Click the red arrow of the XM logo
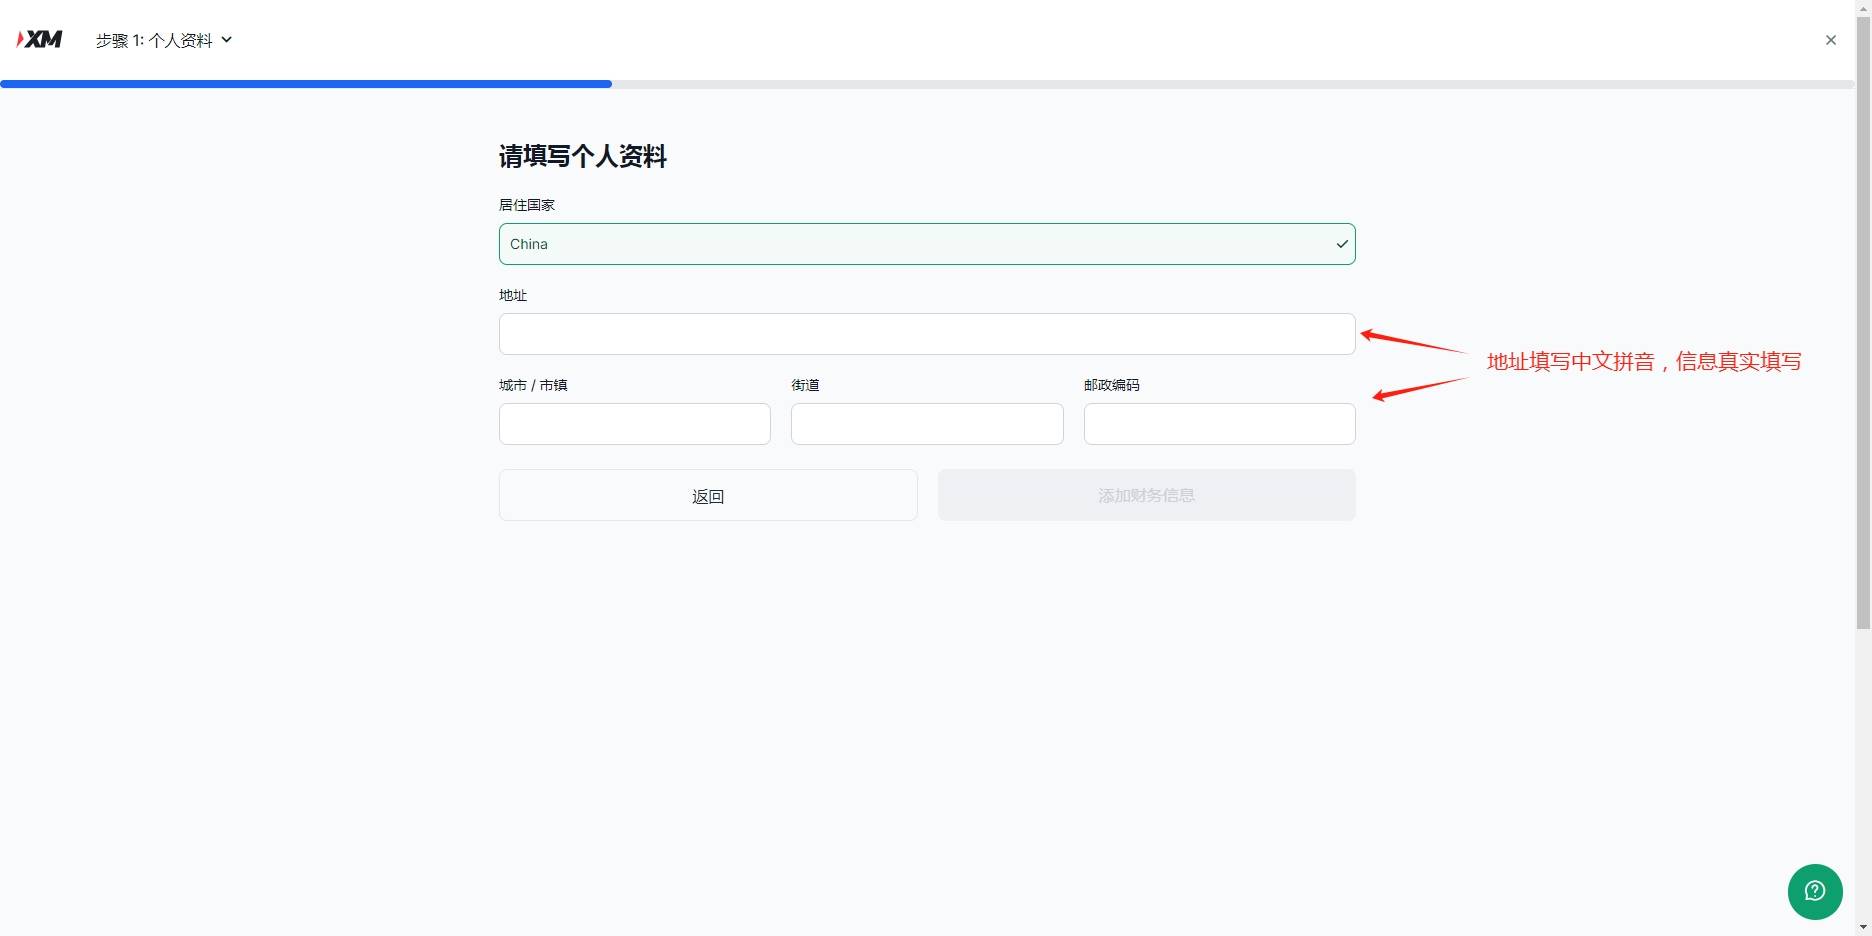Image resolution: width=1872 pixels, height=936 pixels. [18, 38]
